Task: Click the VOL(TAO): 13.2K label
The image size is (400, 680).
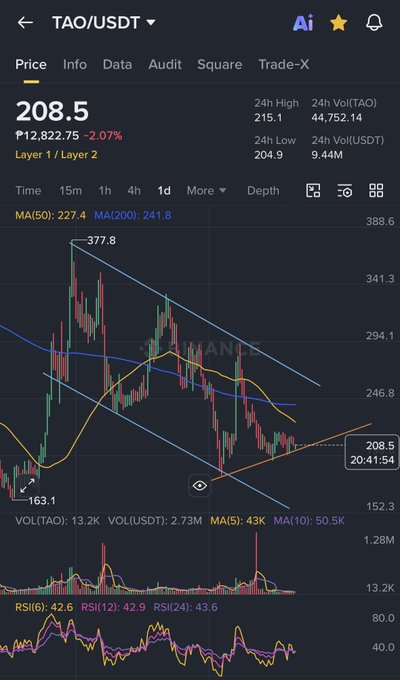Action: [x=57, y=521]
